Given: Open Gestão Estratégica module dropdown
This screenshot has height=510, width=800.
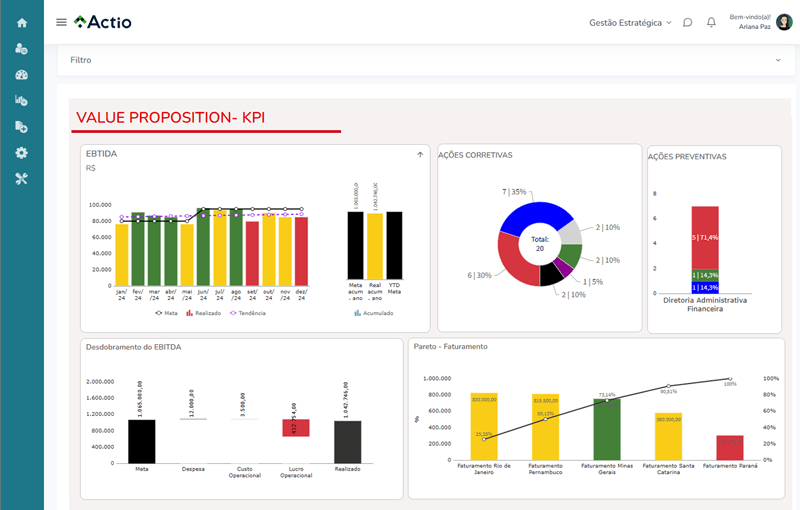Looking at the screenshot, I should click(630, 22).
